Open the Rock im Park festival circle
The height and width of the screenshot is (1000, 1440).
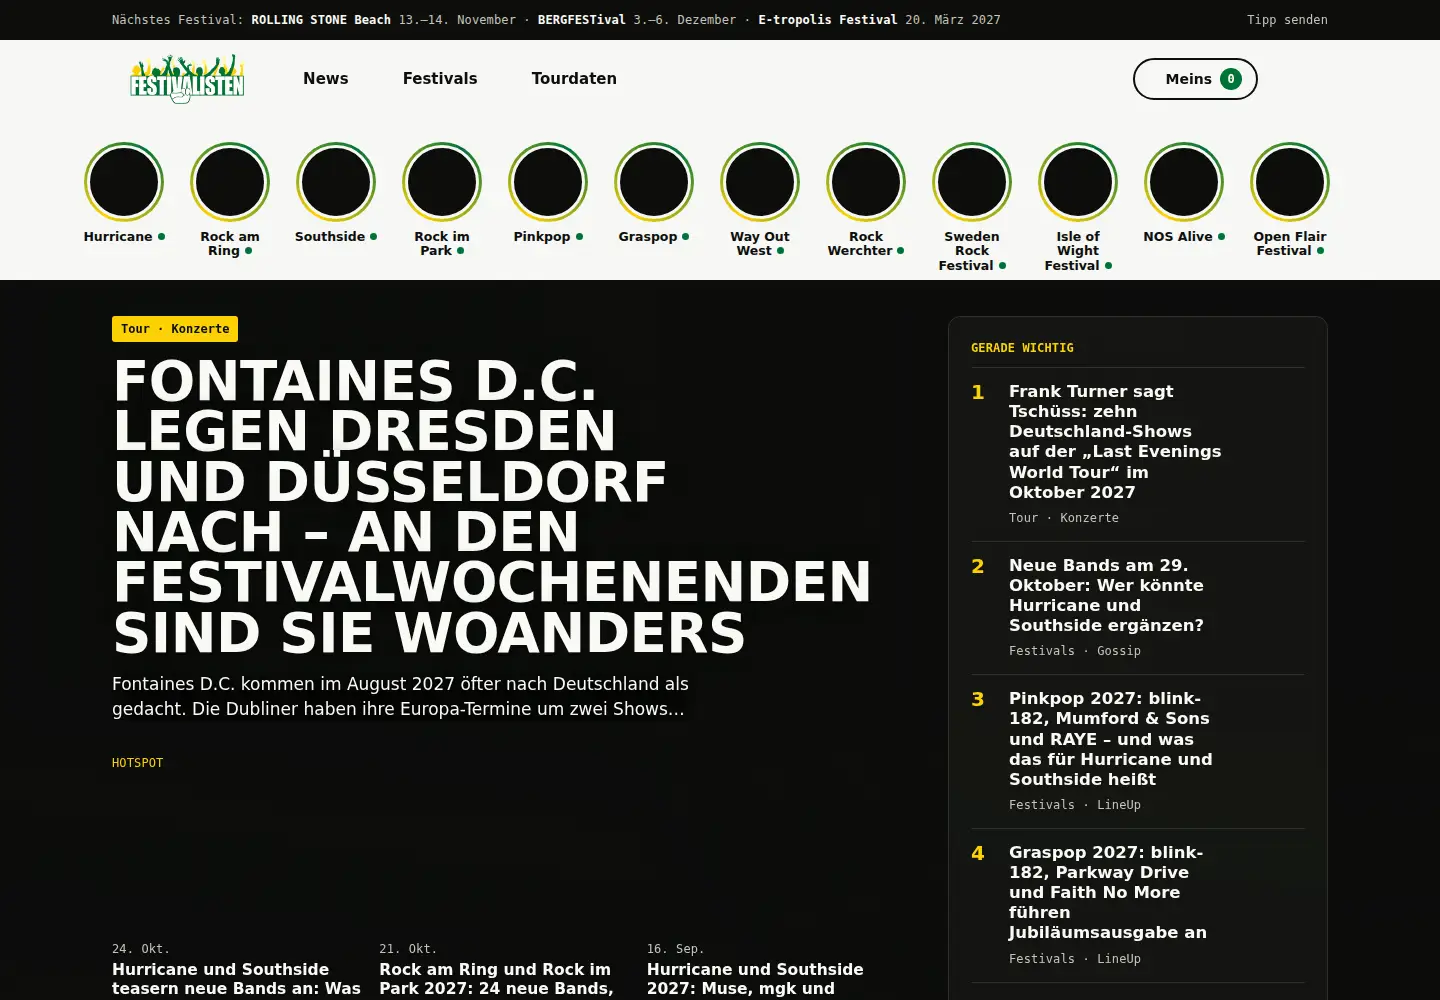[x=442, y=182]
